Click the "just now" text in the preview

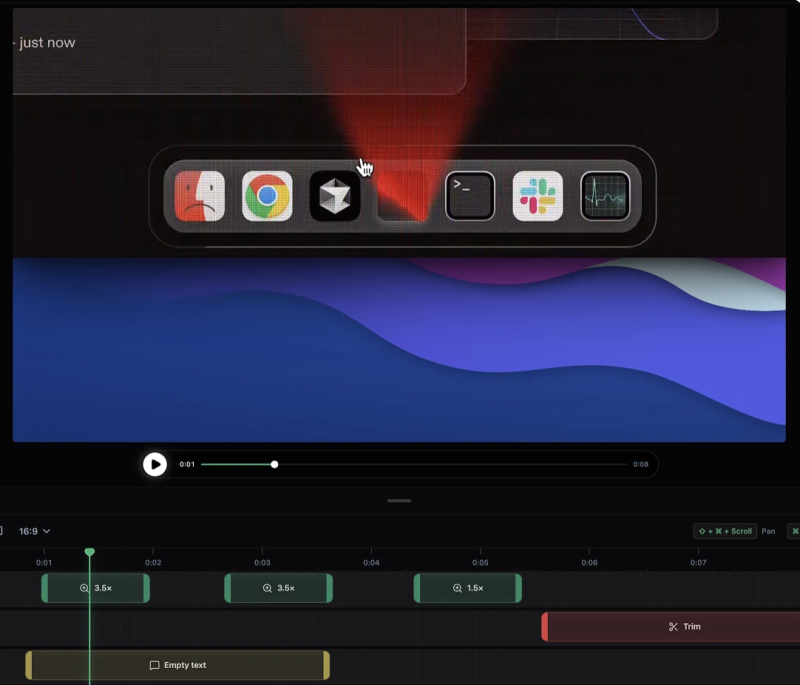point(47,42)
